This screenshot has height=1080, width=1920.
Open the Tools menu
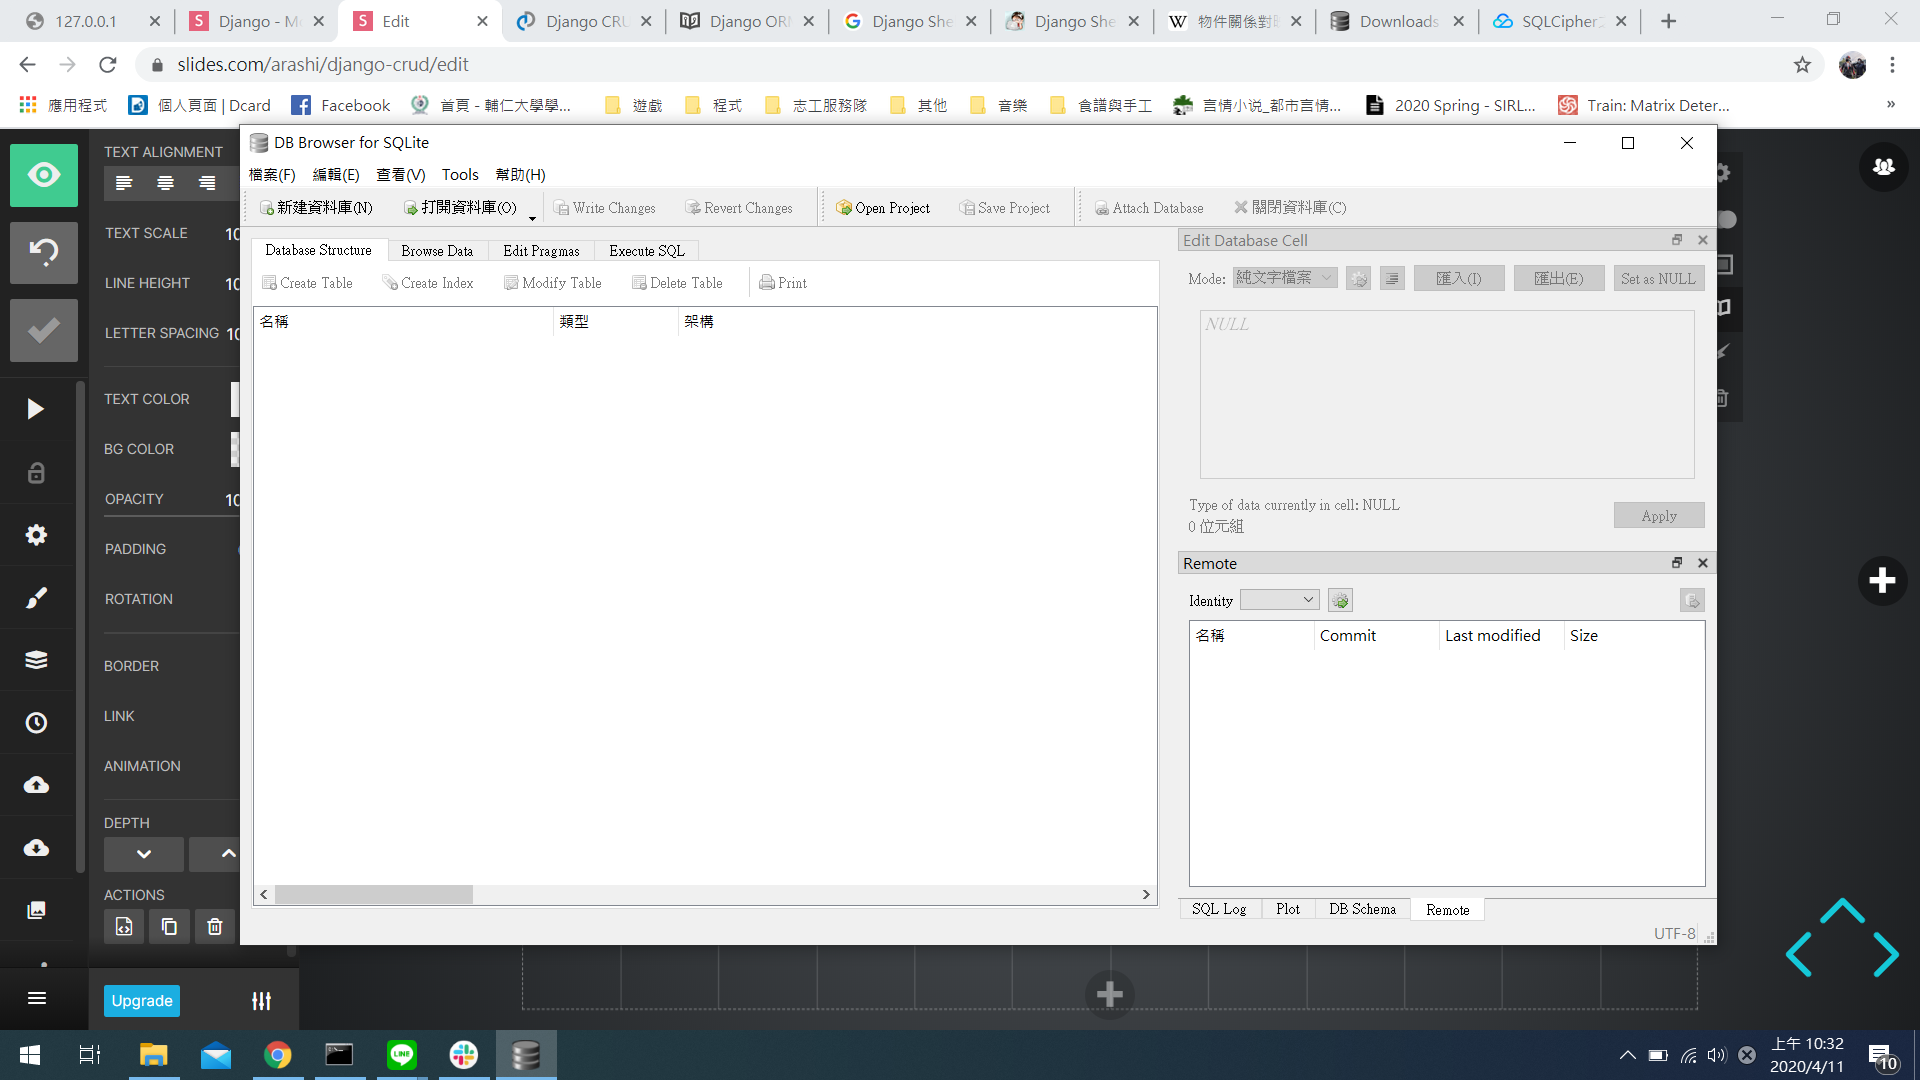[x=460, y=175]
